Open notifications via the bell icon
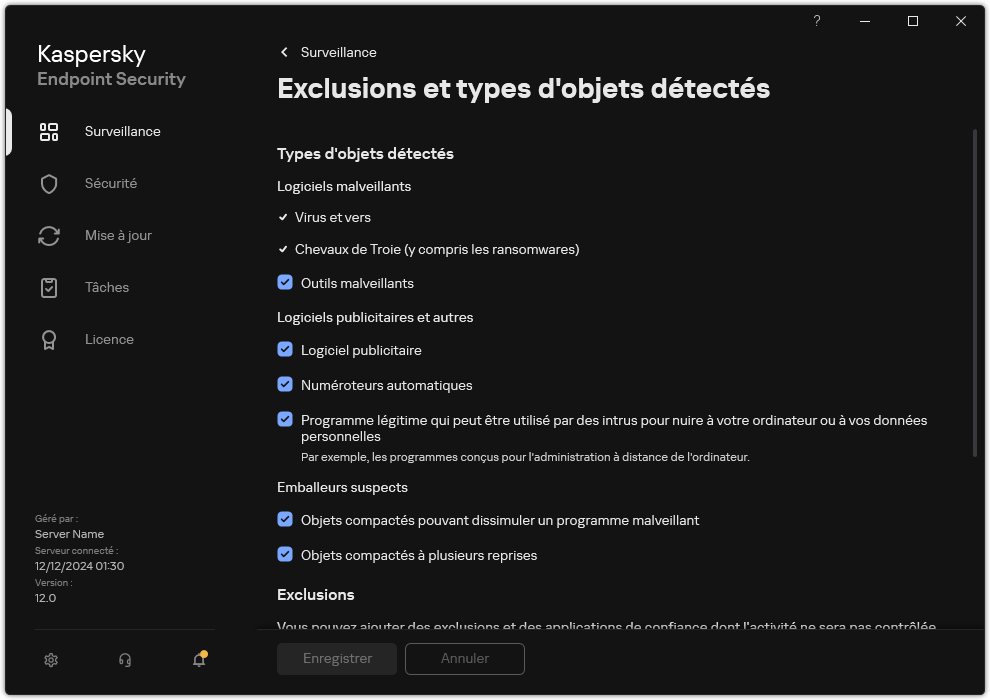990x700 pixels. (200, 659)
